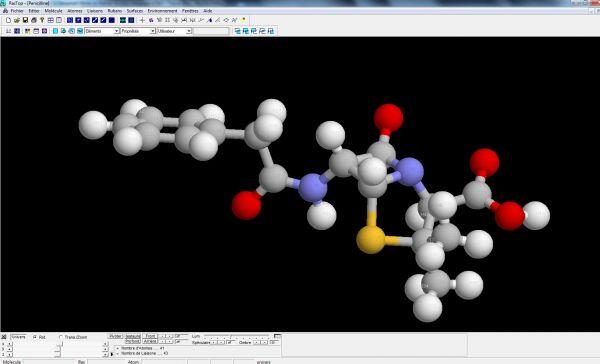Click the new document icon

[x=8, y=20]
